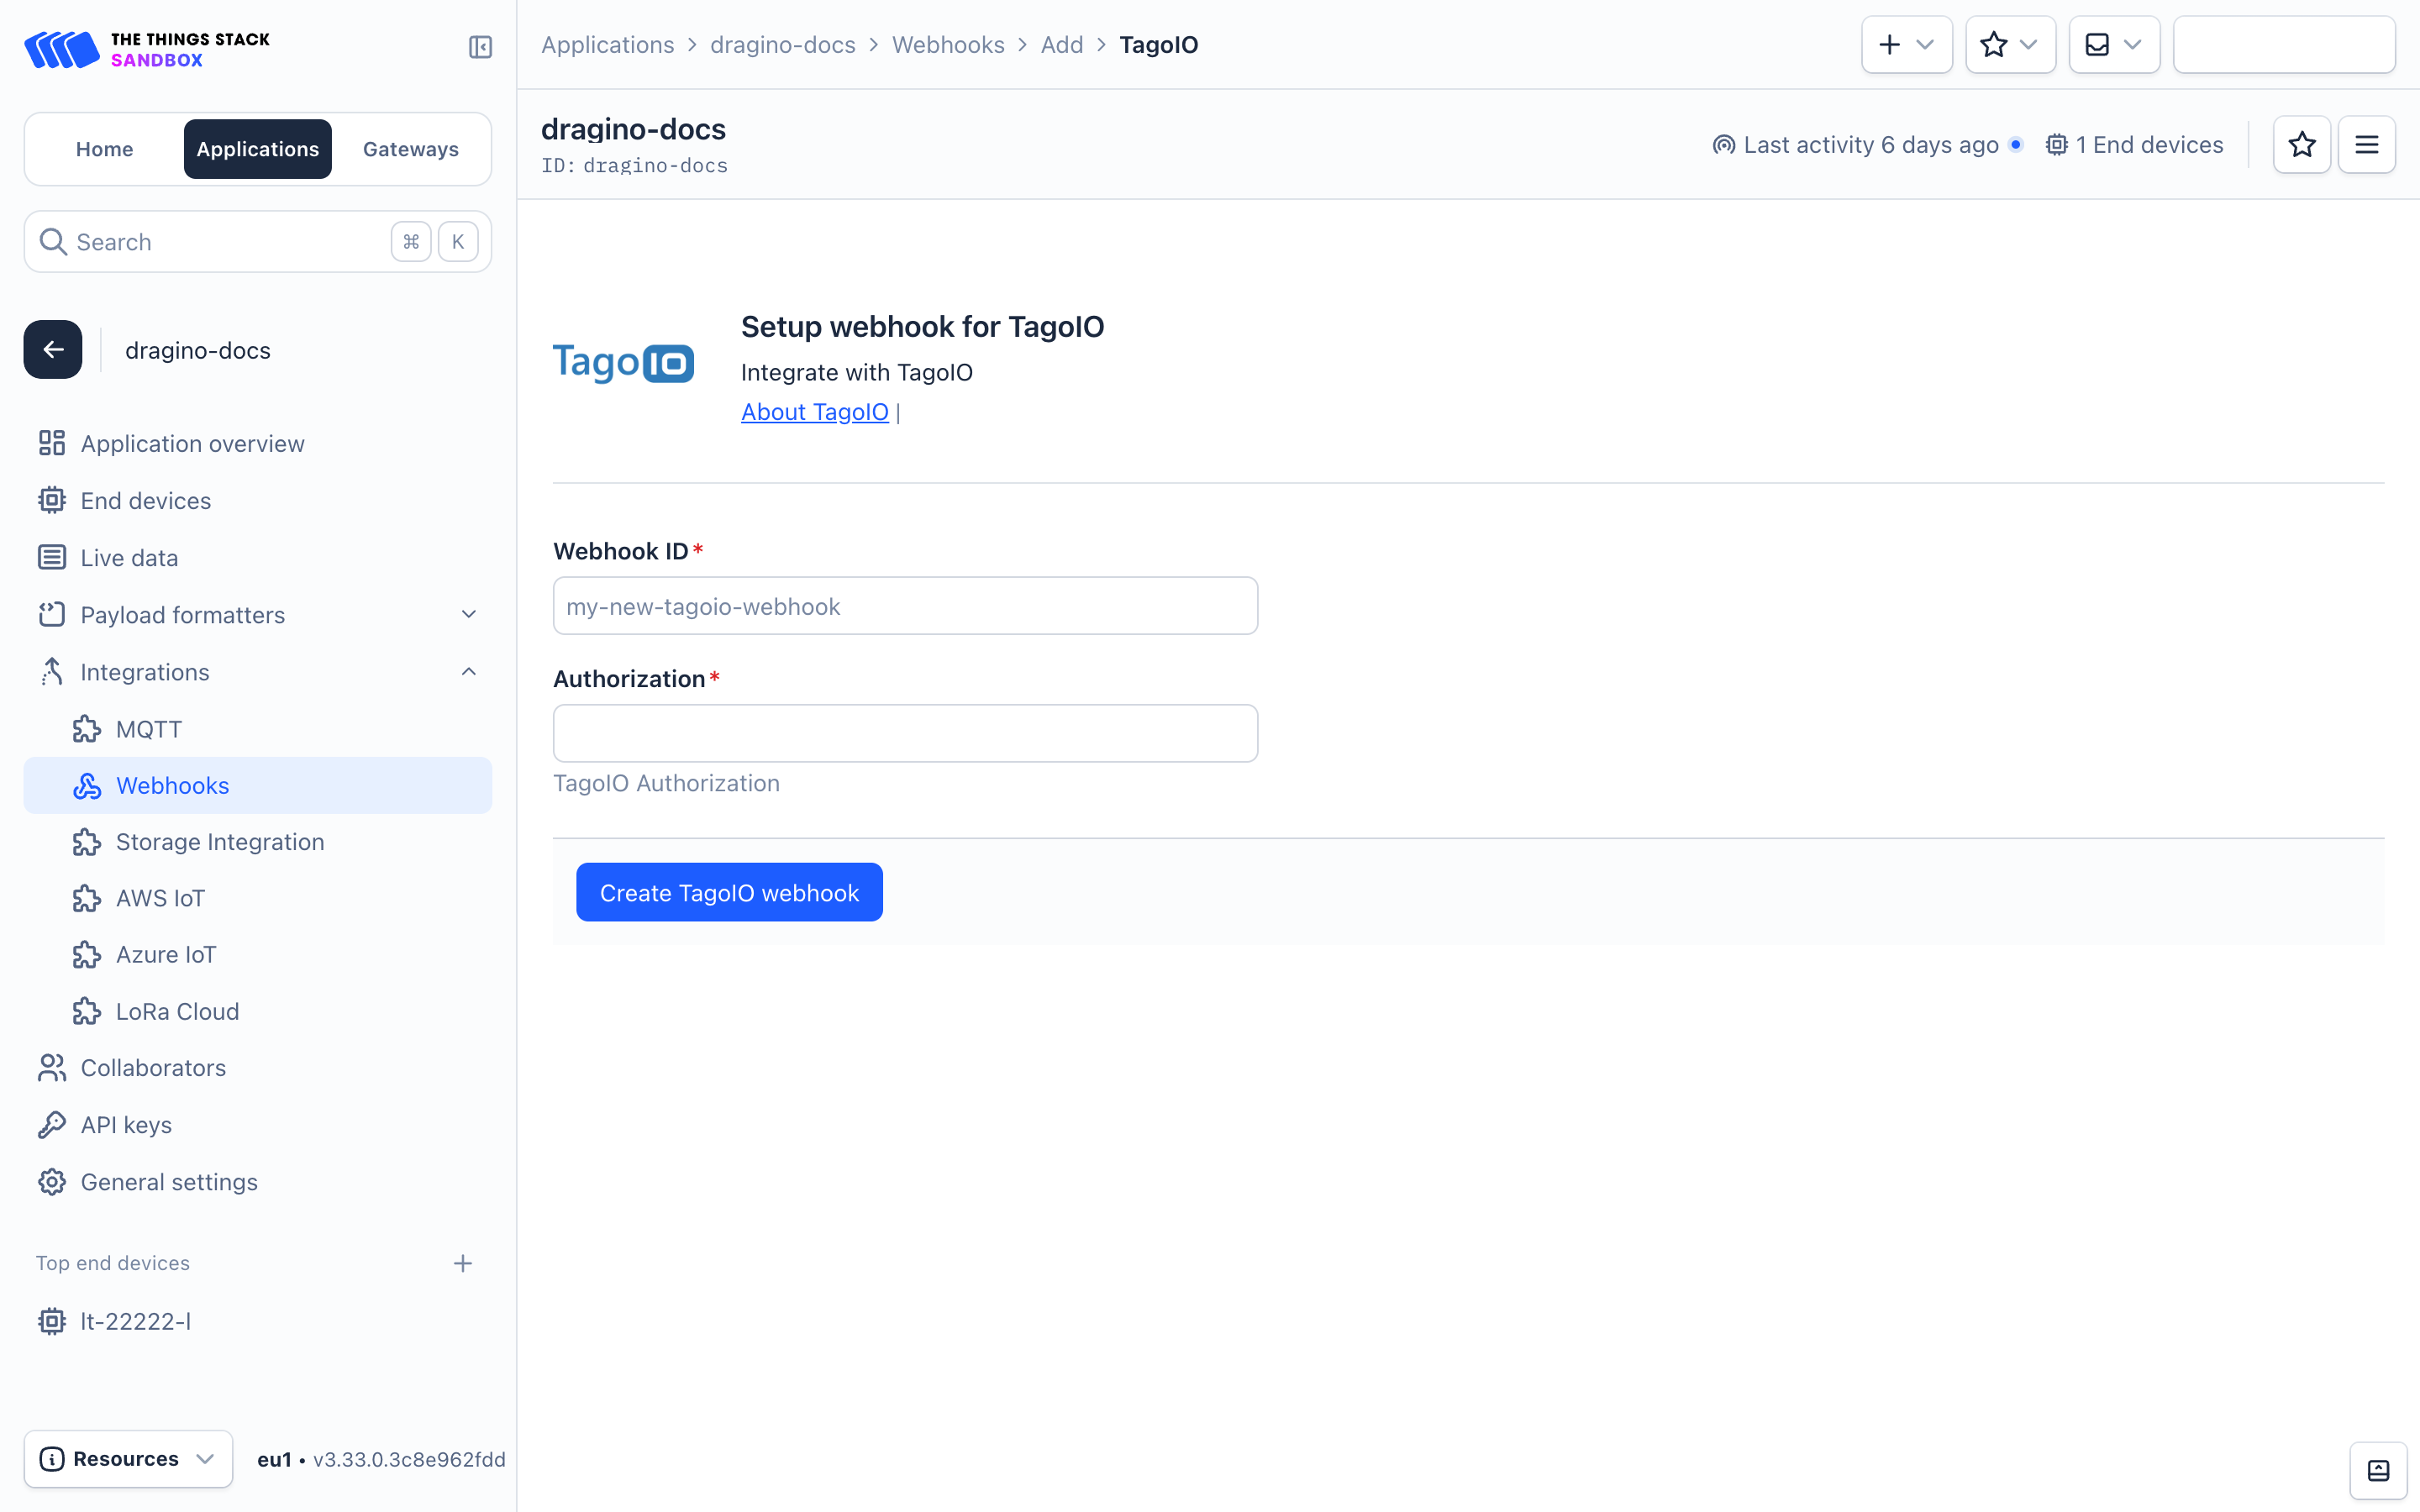
Task: Open API keys page
Action: coord(258,1125)
